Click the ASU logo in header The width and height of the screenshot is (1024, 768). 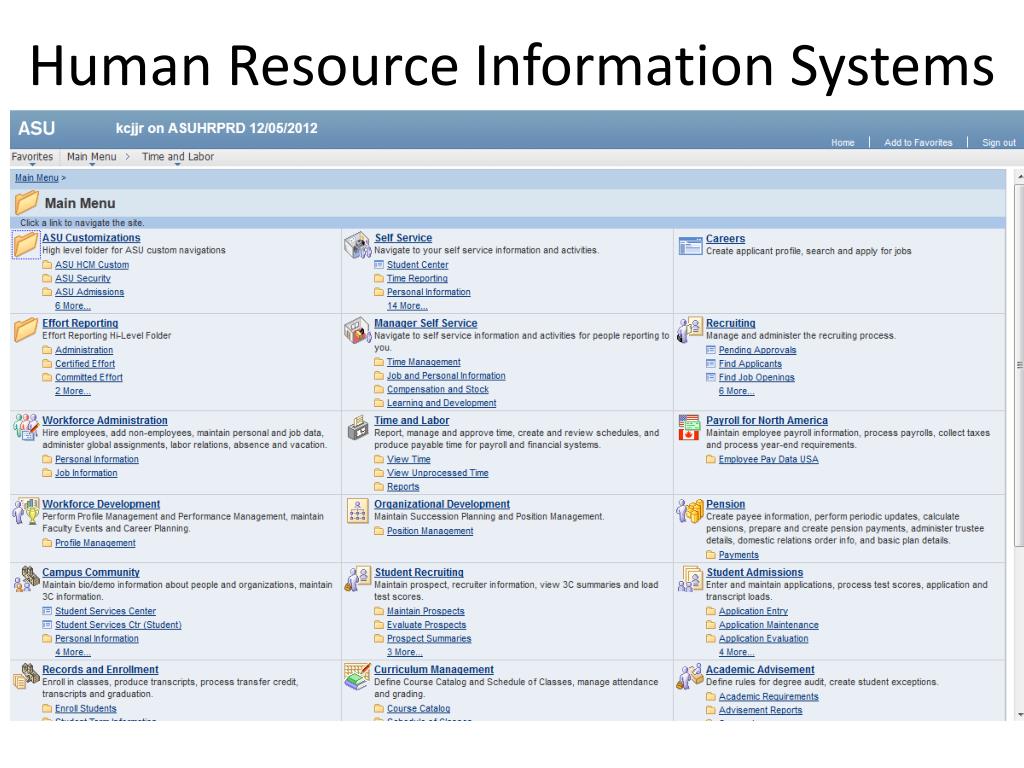pos(37,128)
